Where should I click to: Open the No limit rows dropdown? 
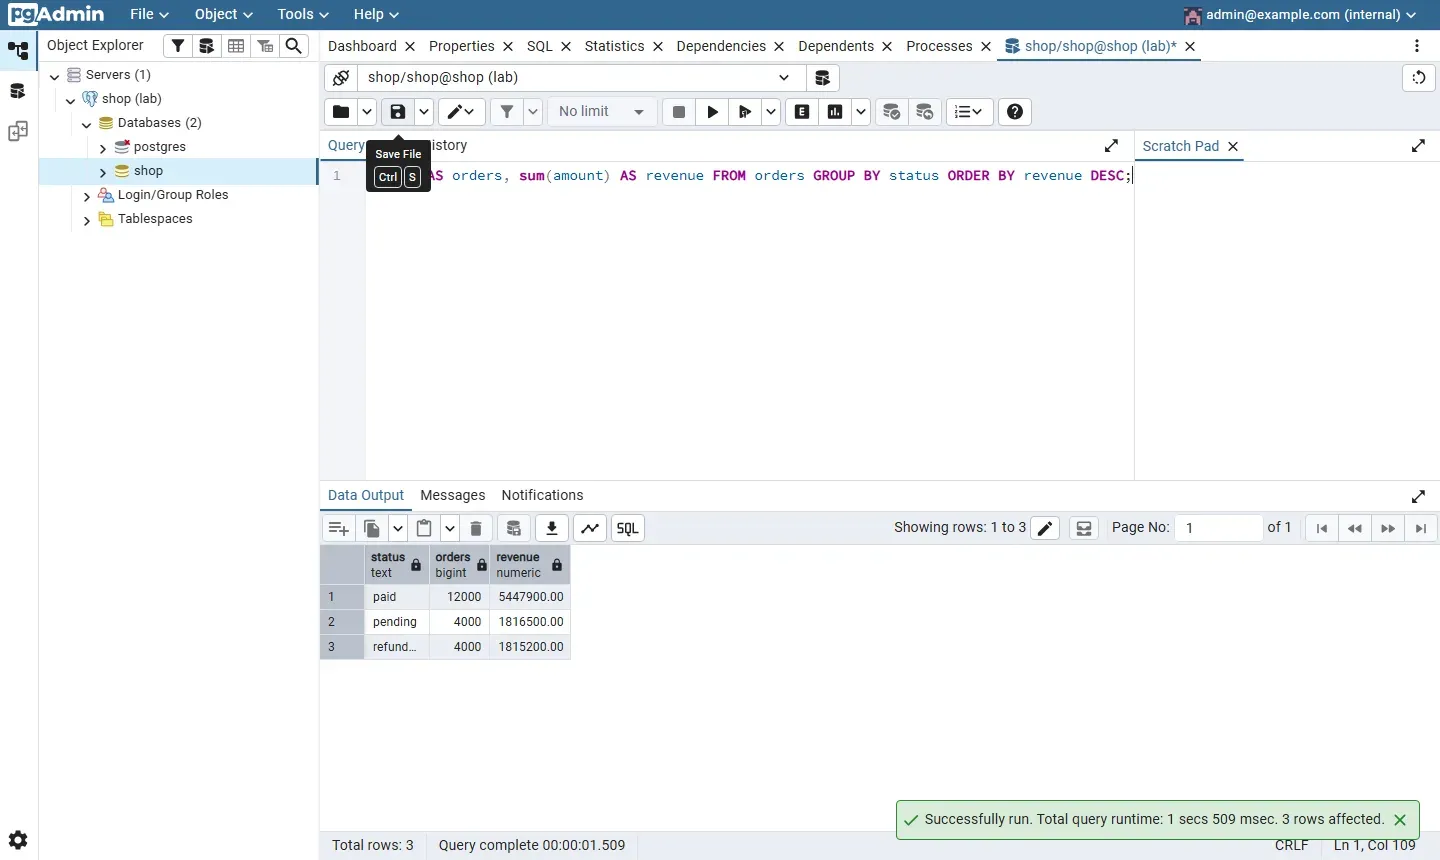602,112
